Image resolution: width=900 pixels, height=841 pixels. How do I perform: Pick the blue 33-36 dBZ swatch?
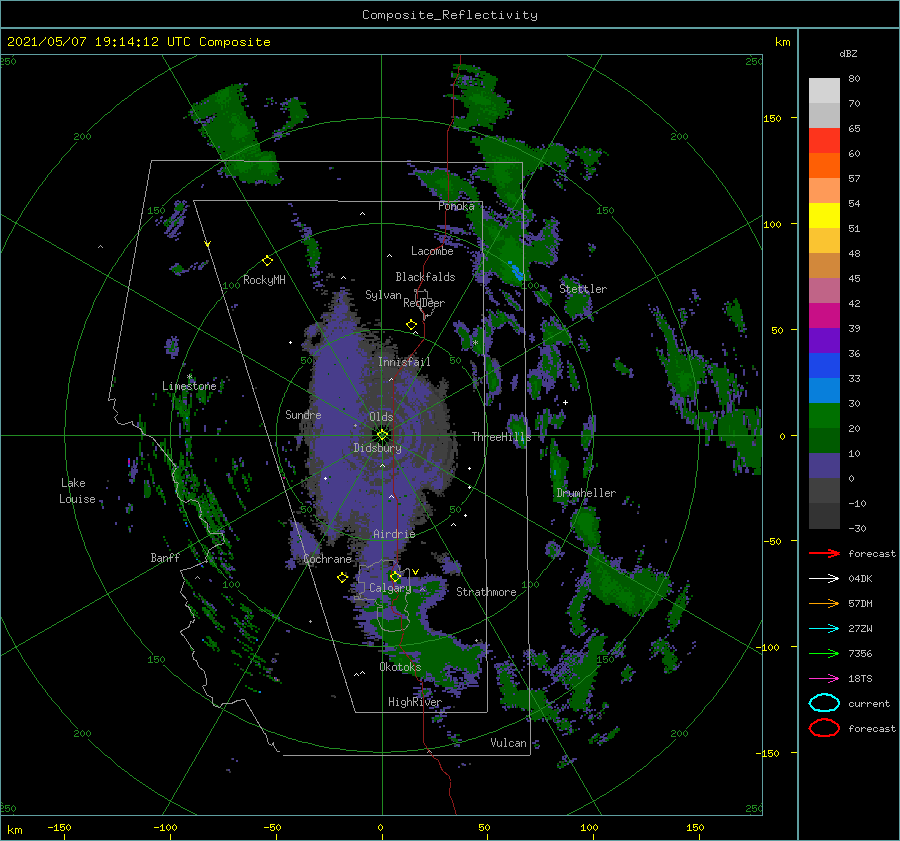click(x=824, y=366)
